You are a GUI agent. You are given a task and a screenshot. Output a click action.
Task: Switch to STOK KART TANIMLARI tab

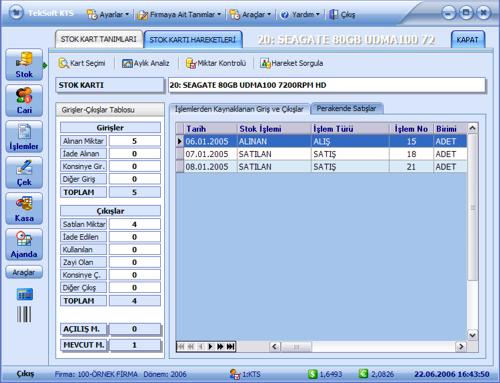[99, 39]
